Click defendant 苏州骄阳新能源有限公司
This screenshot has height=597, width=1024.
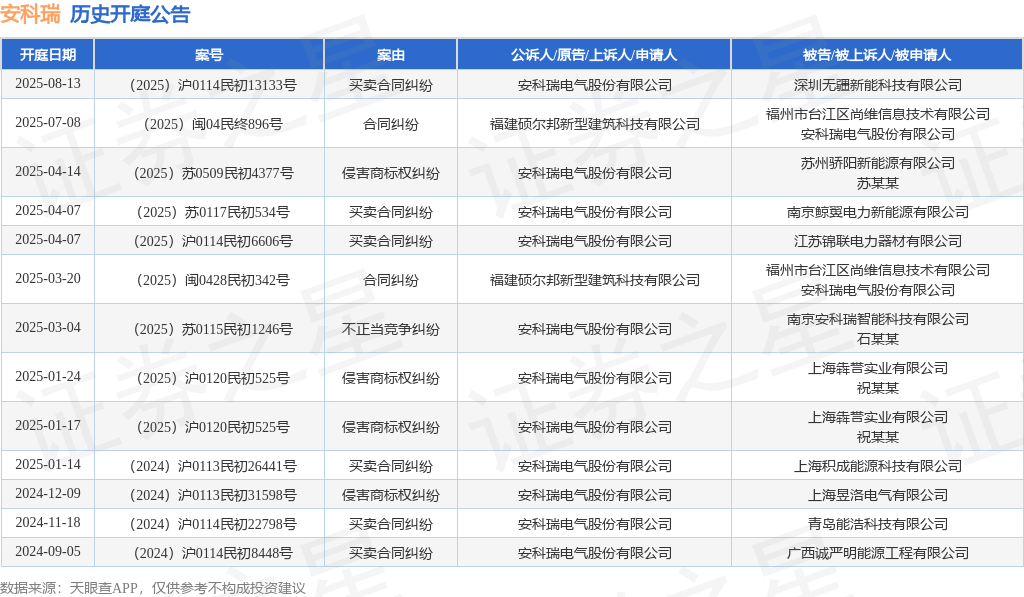pyautogui.click(x=877, y=163)
